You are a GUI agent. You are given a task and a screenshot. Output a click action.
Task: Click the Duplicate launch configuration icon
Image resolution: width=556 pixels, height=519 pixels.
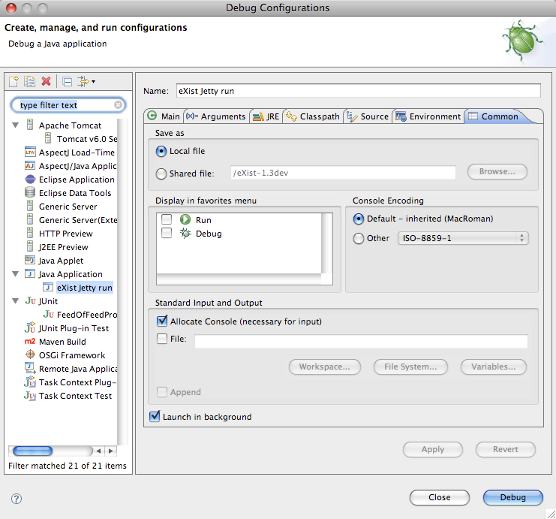(x=29, y=82)
